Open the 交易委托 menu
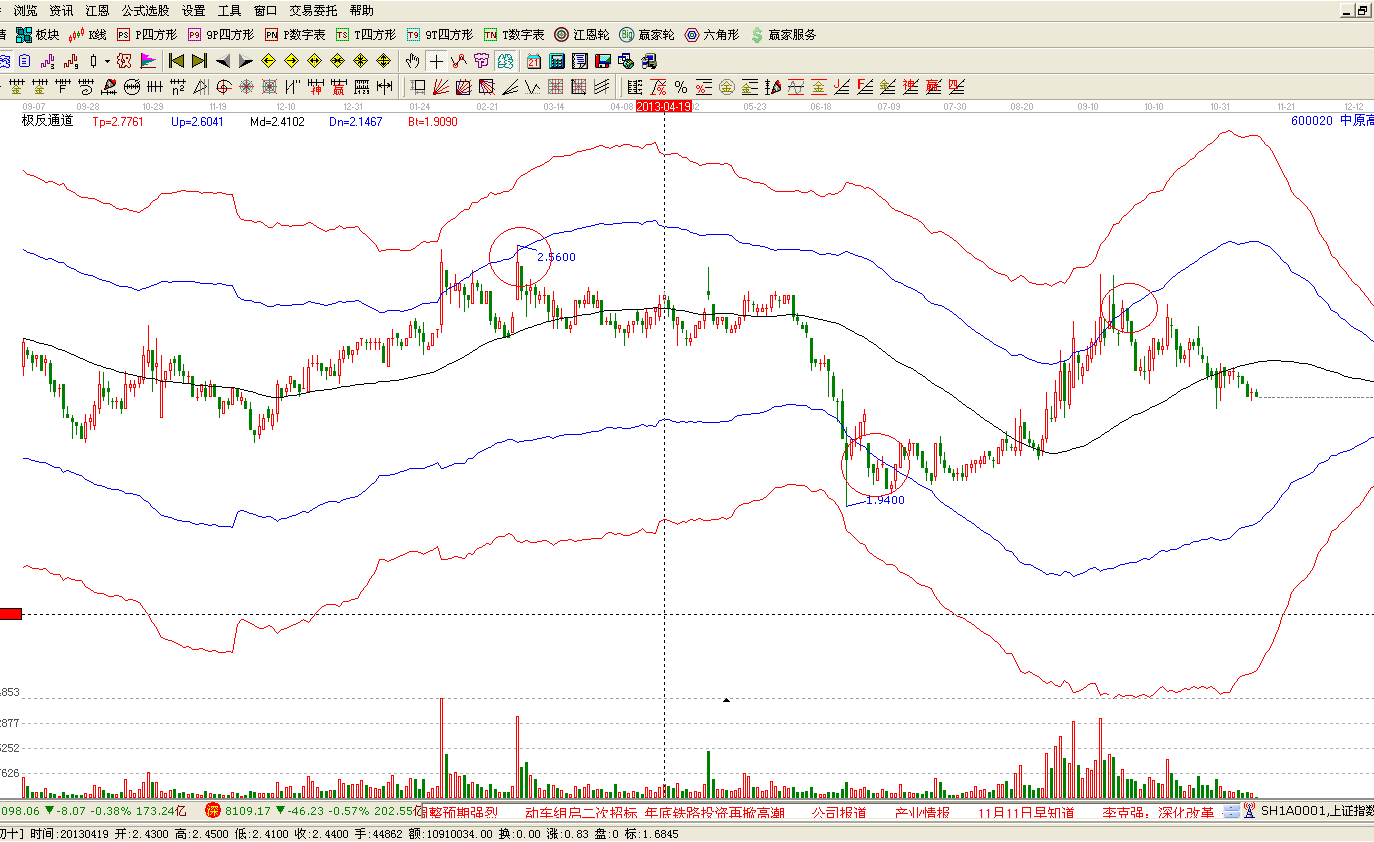The height and width of the screenshot is (842, 1374). (x=313, y=10)
